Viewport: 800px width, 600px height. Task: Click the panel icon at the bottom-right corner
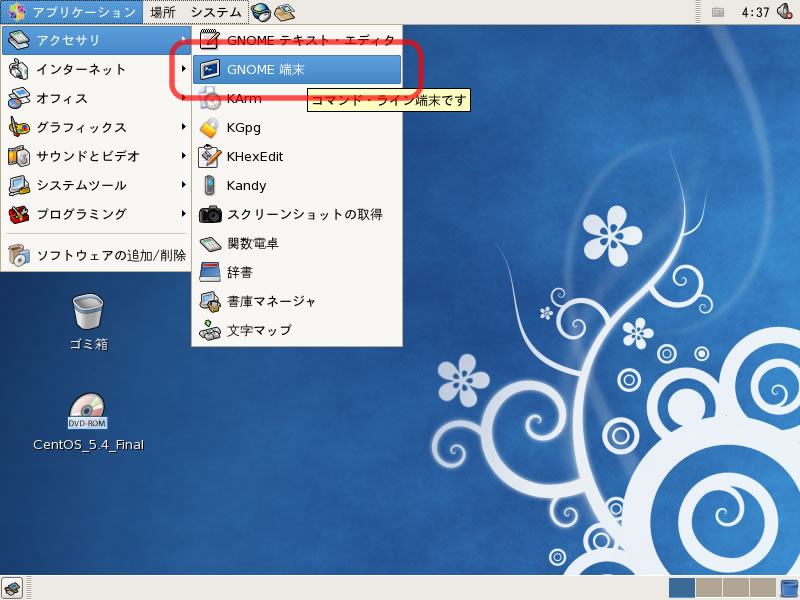coord(790,588)
